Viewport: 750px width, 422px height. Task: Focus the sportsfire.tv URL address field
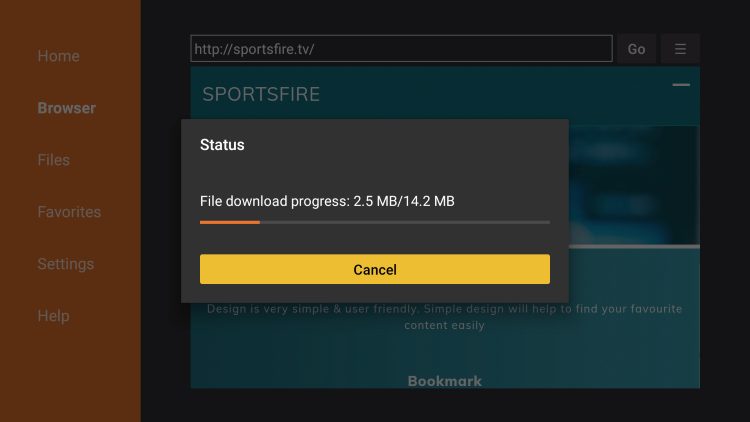[401, 49]
